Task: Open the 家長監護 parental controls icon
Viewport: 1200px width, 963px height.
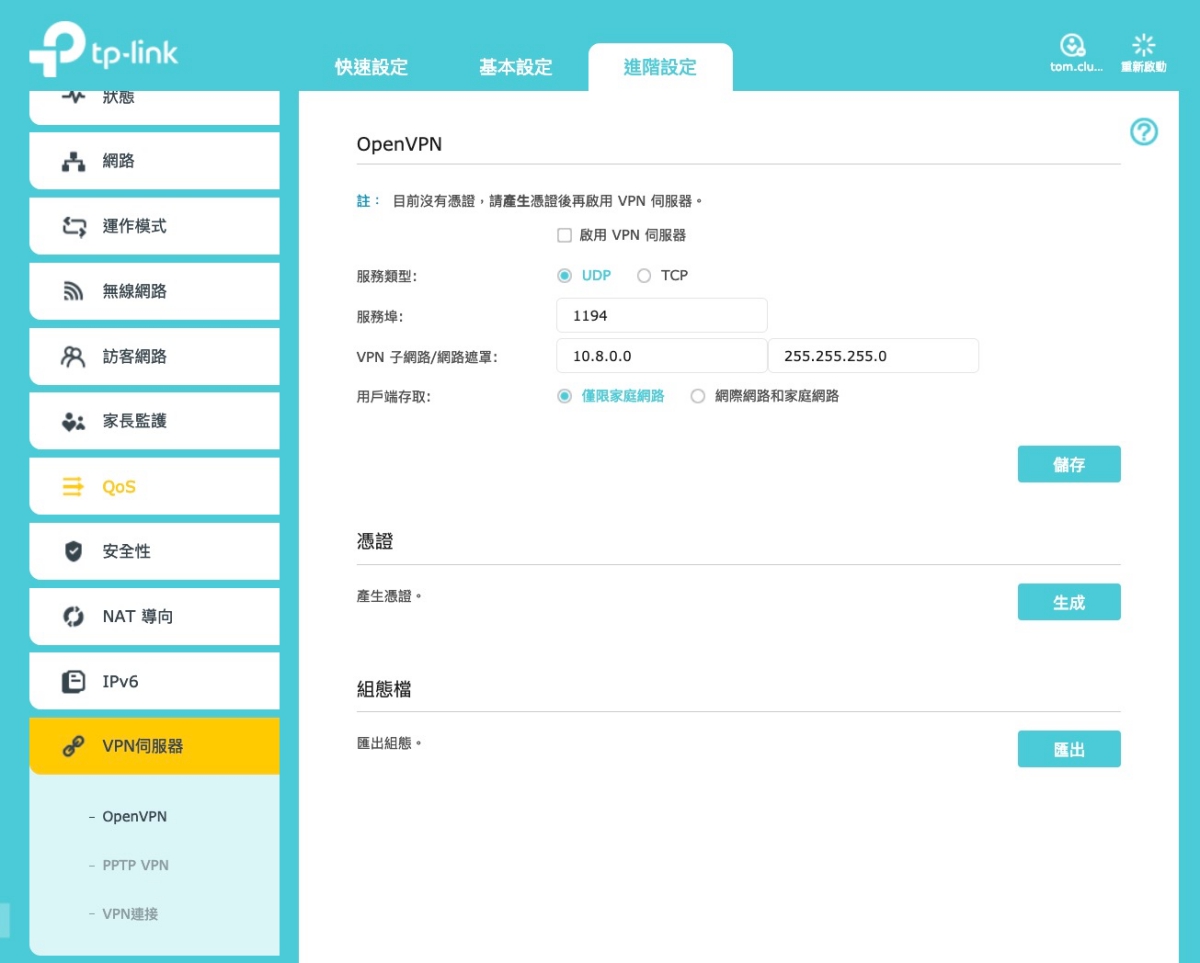Action: click(74, 422)
